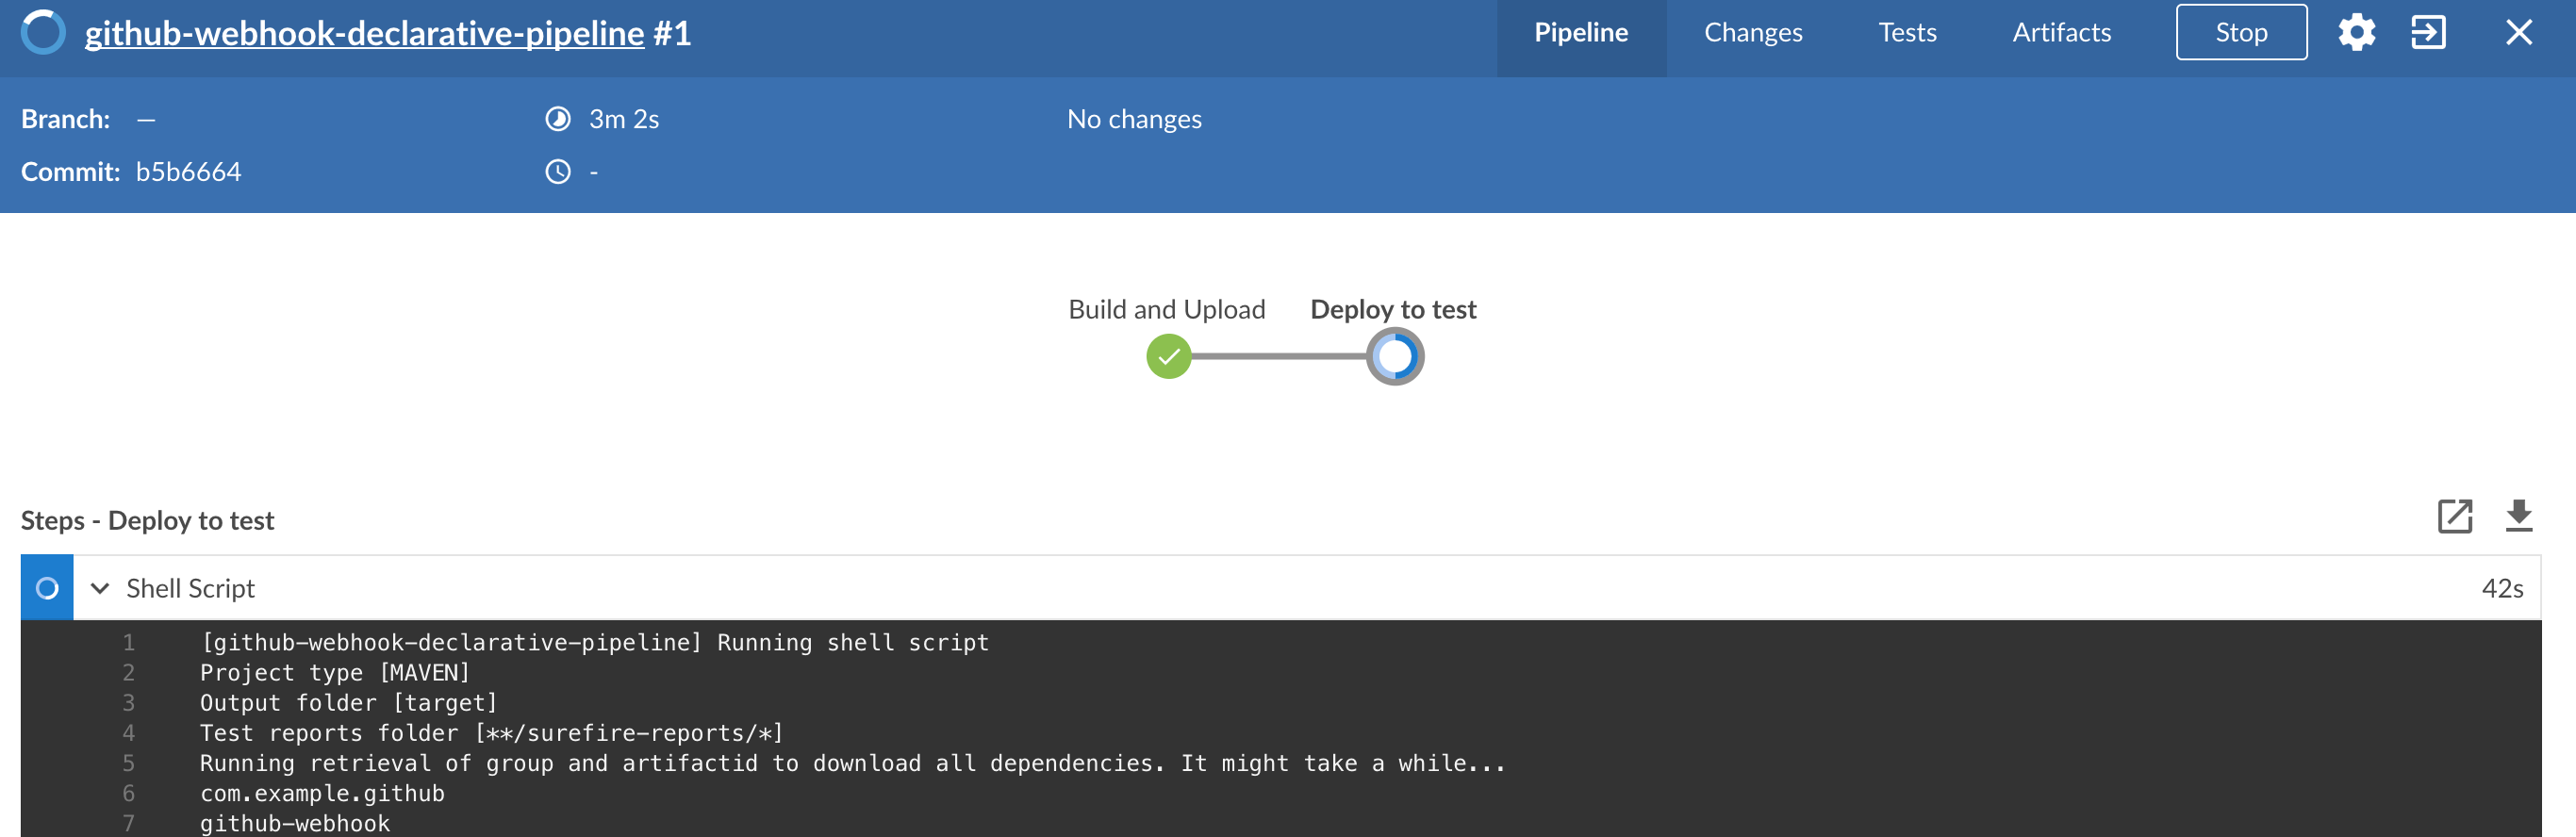Viewport: 2576px width, 837px height.
Task: Click the 42s step duration
Action: coord(2502,588)
